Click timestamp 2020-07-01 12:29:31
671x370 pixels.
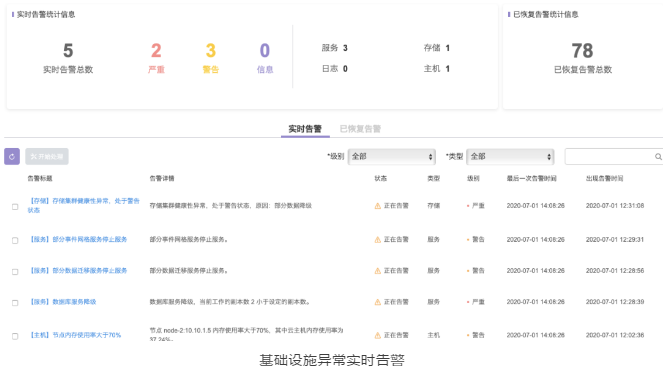tap(615, 240)
